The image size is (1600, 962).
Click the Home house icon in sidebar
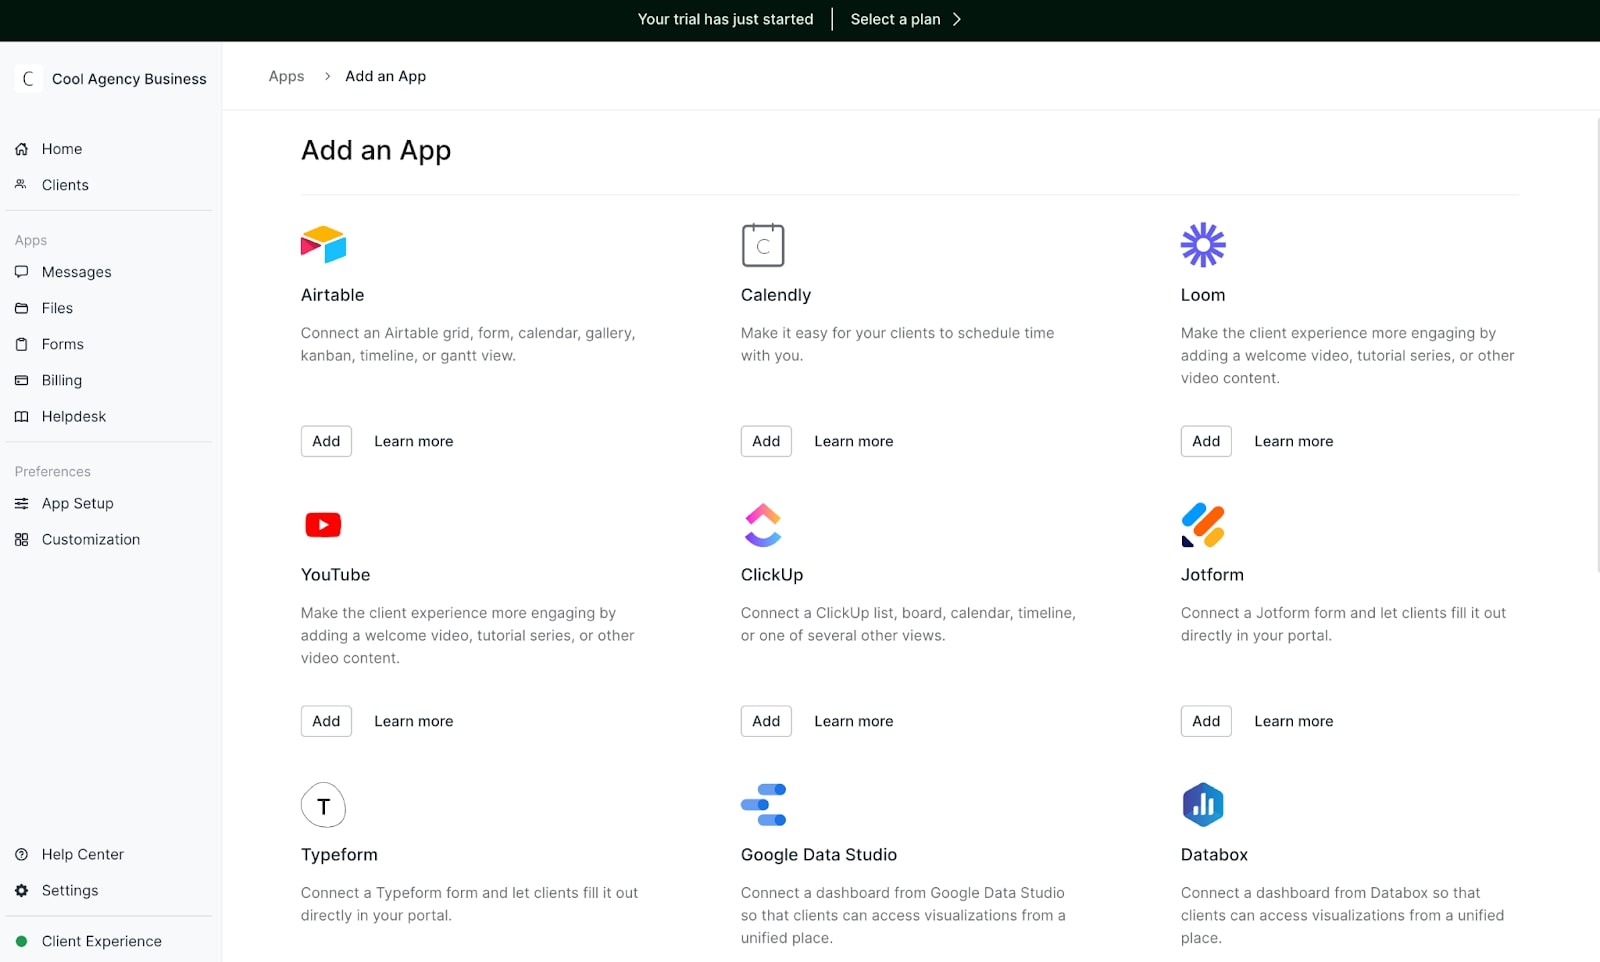21,149
